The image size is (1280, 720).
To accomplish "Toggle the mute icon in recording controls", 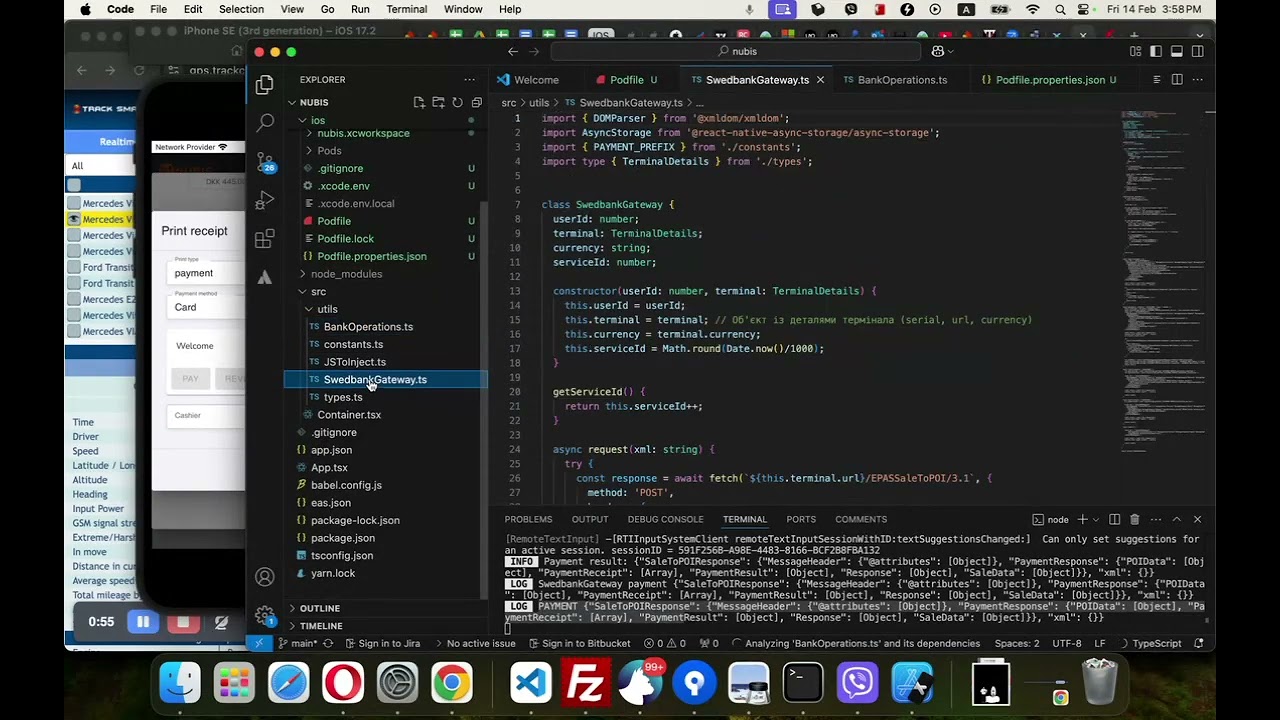I will 221,622.
